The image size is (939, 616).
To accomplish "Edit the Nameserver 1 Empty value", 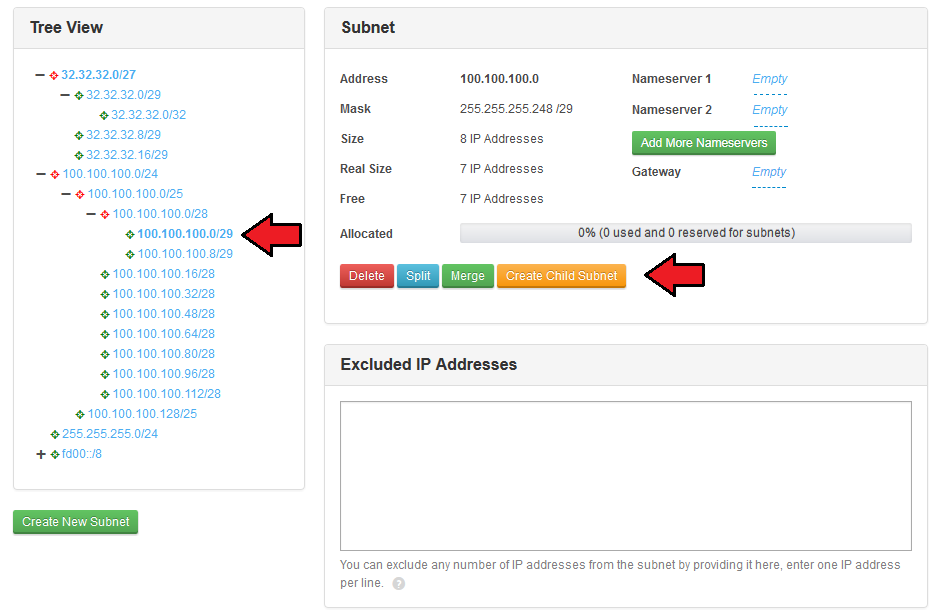I will (770, 79).
